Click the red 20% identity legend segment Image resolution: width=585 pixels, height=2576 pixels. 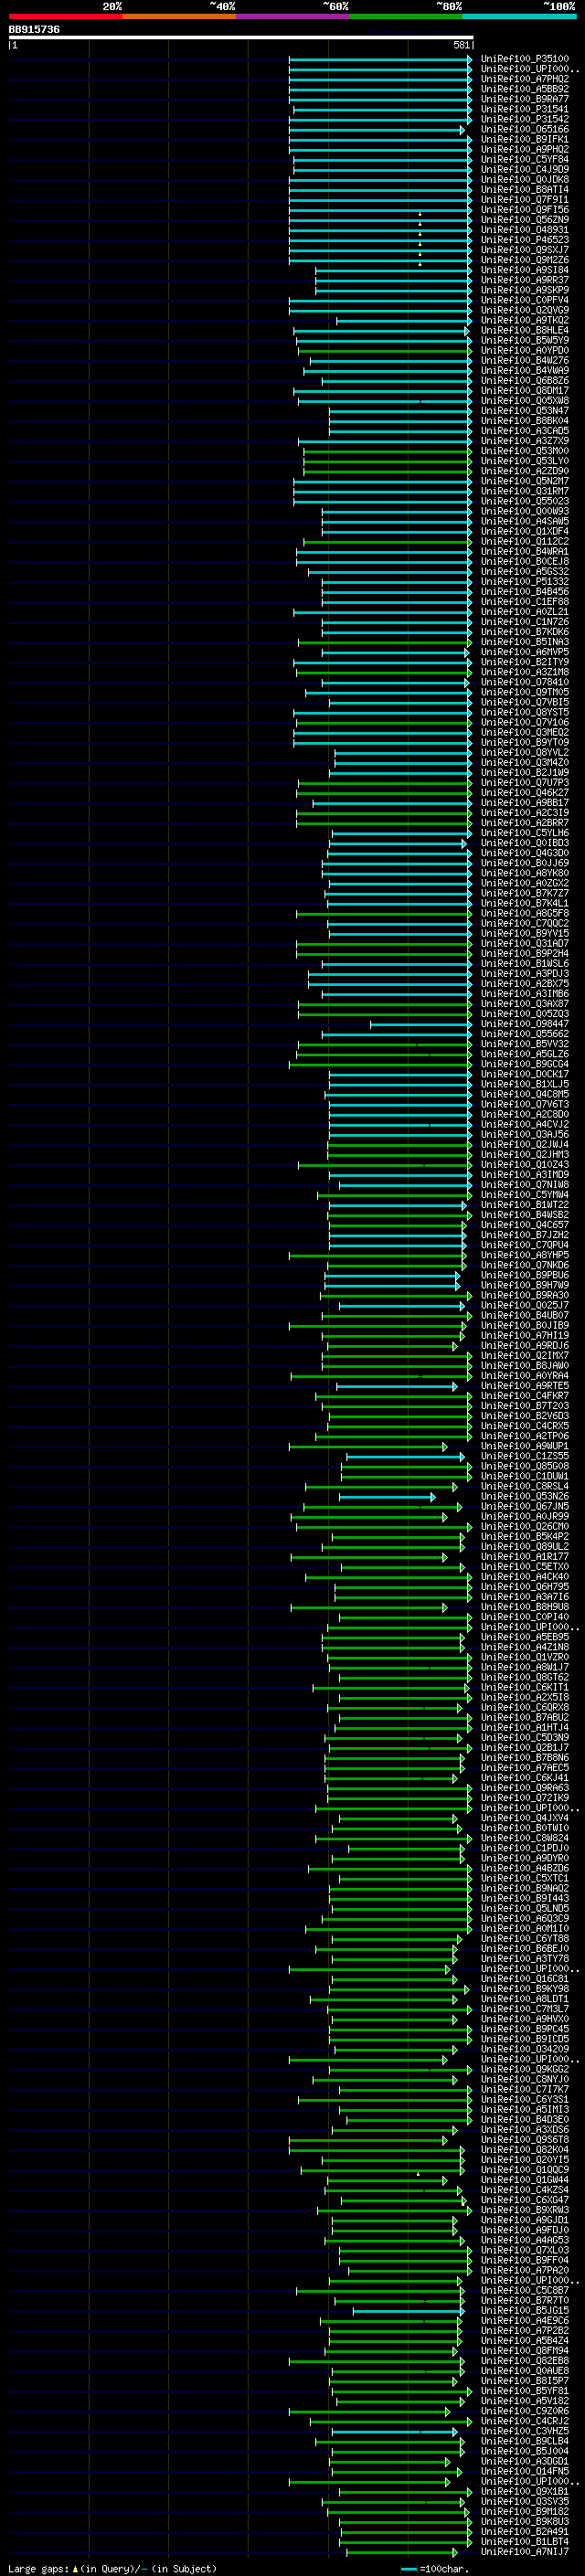pyautogui.click(x=65, y=16)
